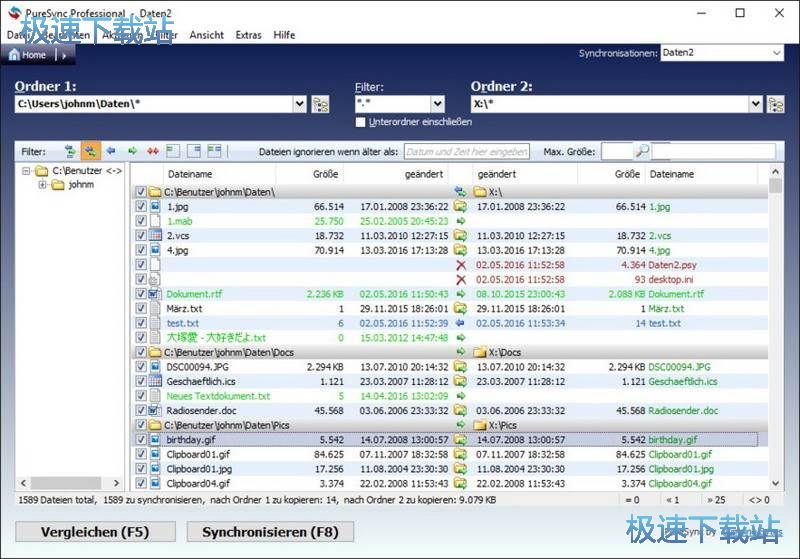
Task: Click the search text field beside magnifier
Action: click(x=713, y=151)
